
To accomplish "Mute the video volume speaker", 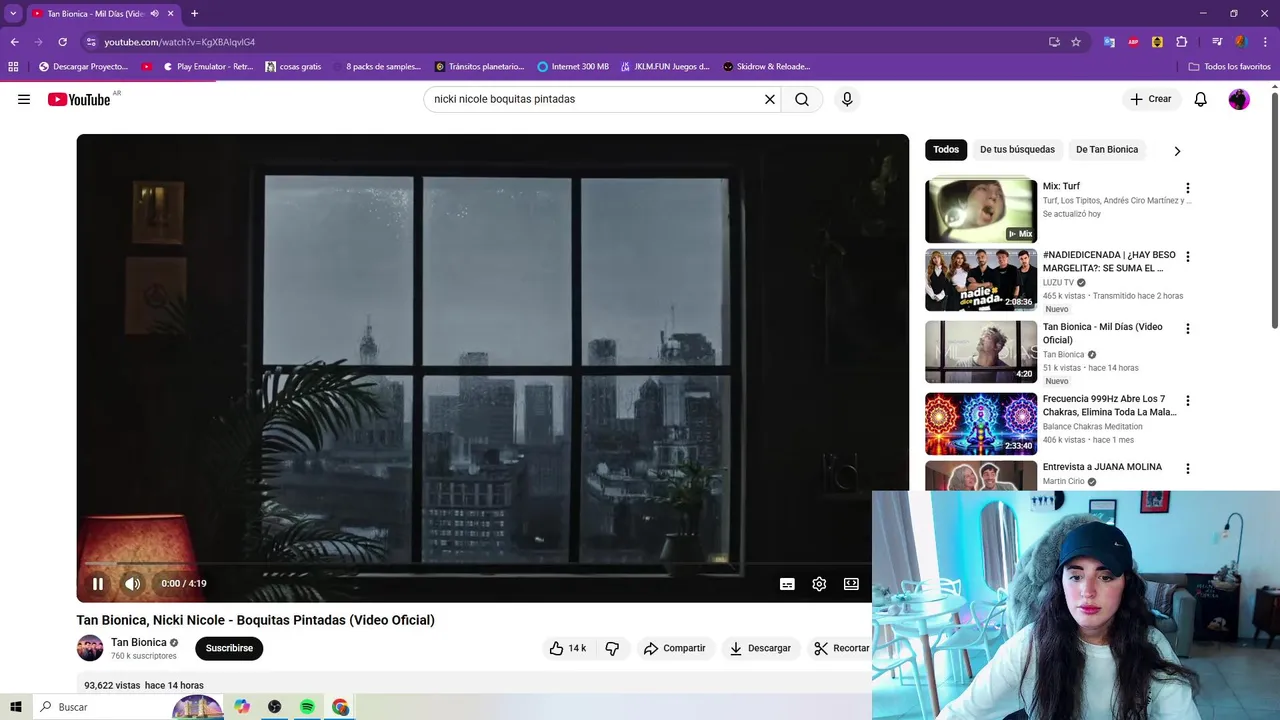I will tap(133, 584).
